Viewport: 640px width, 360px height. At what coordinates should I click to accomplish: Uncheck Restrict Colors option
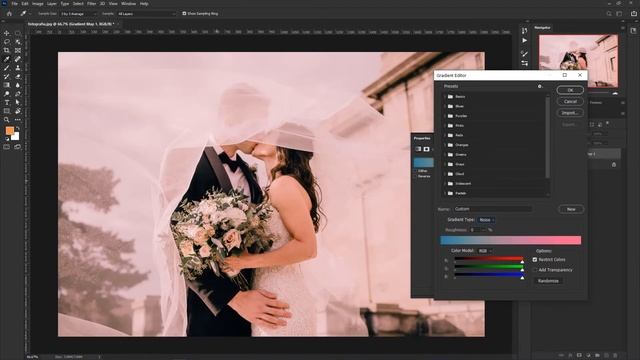pyautogui.click(x=535, y=260)
